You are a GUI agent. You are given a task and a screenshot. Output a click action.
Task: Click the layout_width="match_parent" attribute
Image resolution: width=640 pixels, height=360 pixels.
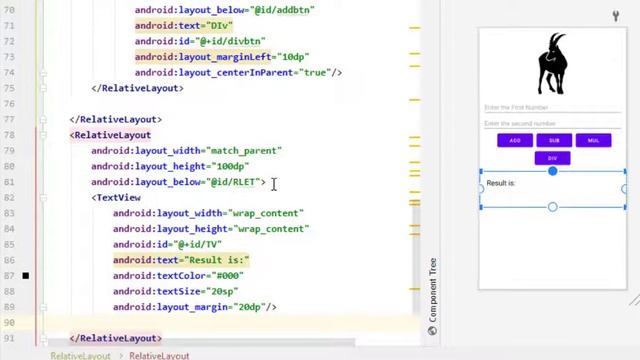187,151
